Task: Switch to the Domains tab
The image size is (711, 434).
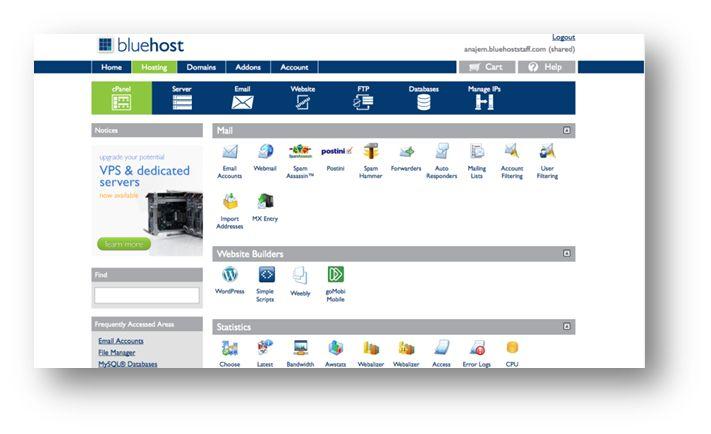Action: tap(201, 67)
